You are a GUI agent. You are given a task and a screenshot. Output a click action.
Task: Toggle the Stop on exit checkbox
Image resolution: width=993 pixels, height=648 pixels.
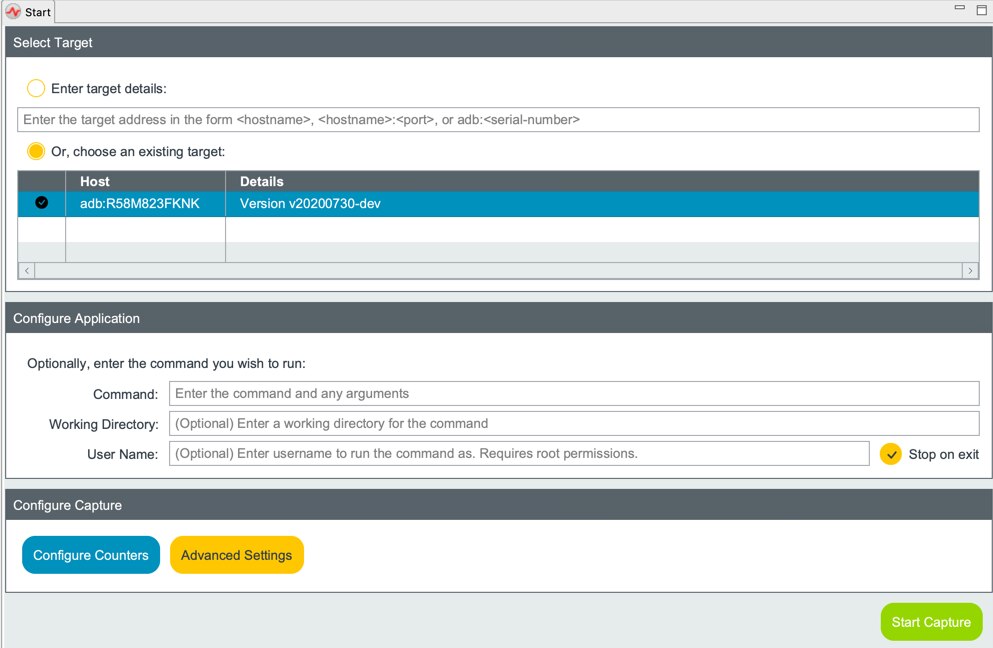[x=890, y=454]
